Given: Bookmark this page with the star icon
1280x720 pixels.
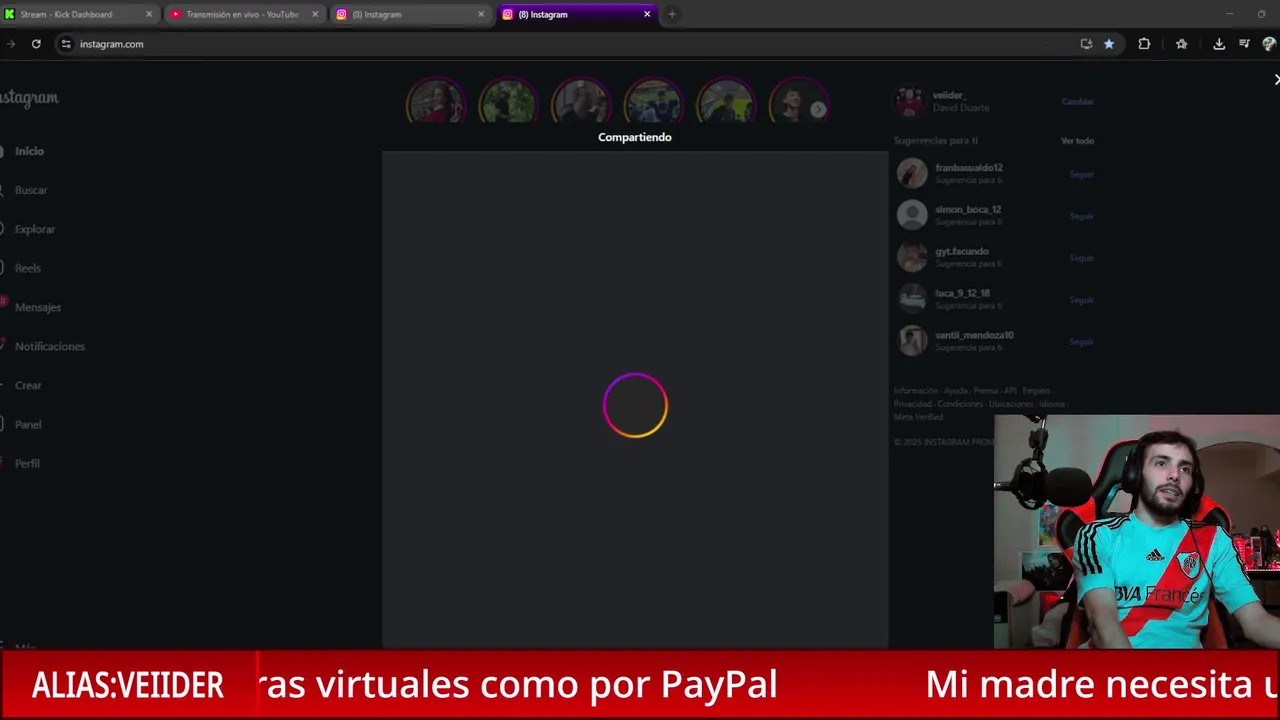Looking at the screenshot, I should [1109, 44].
